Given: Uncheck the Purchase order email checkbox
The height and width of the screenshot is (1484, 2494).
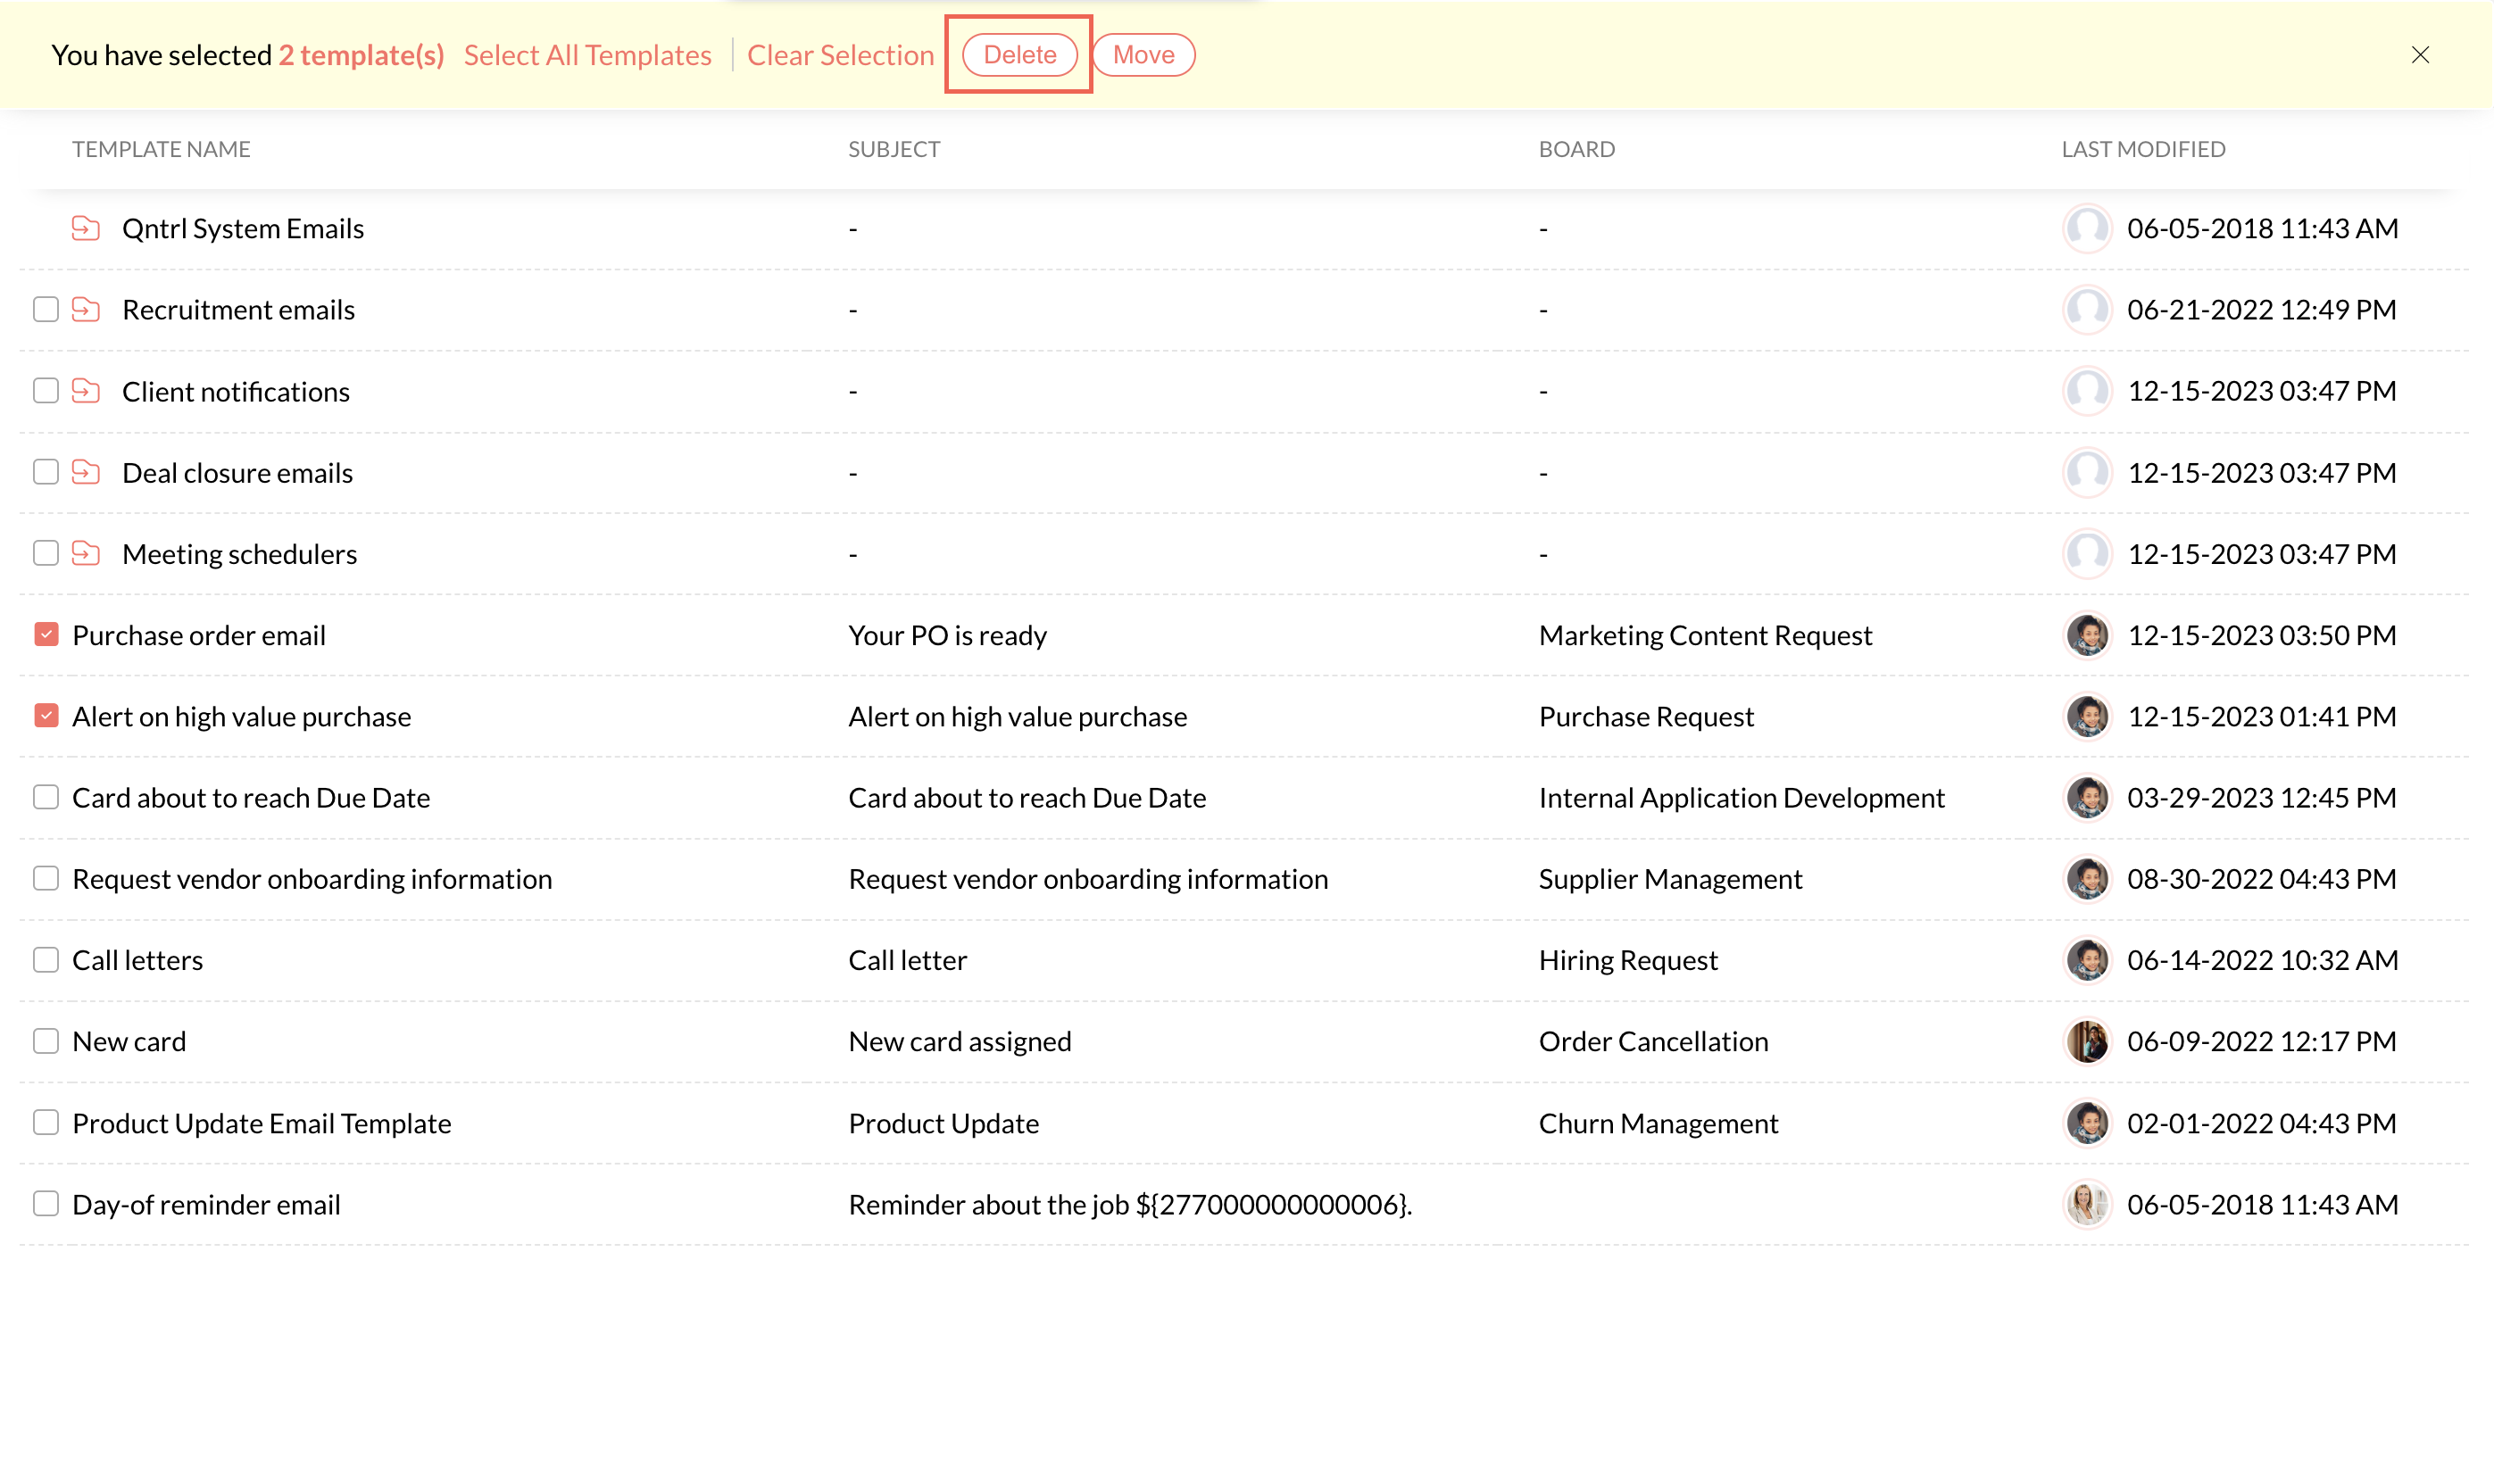Looking at the screenshot, I should pyautogui.click(x=46, y=635).
